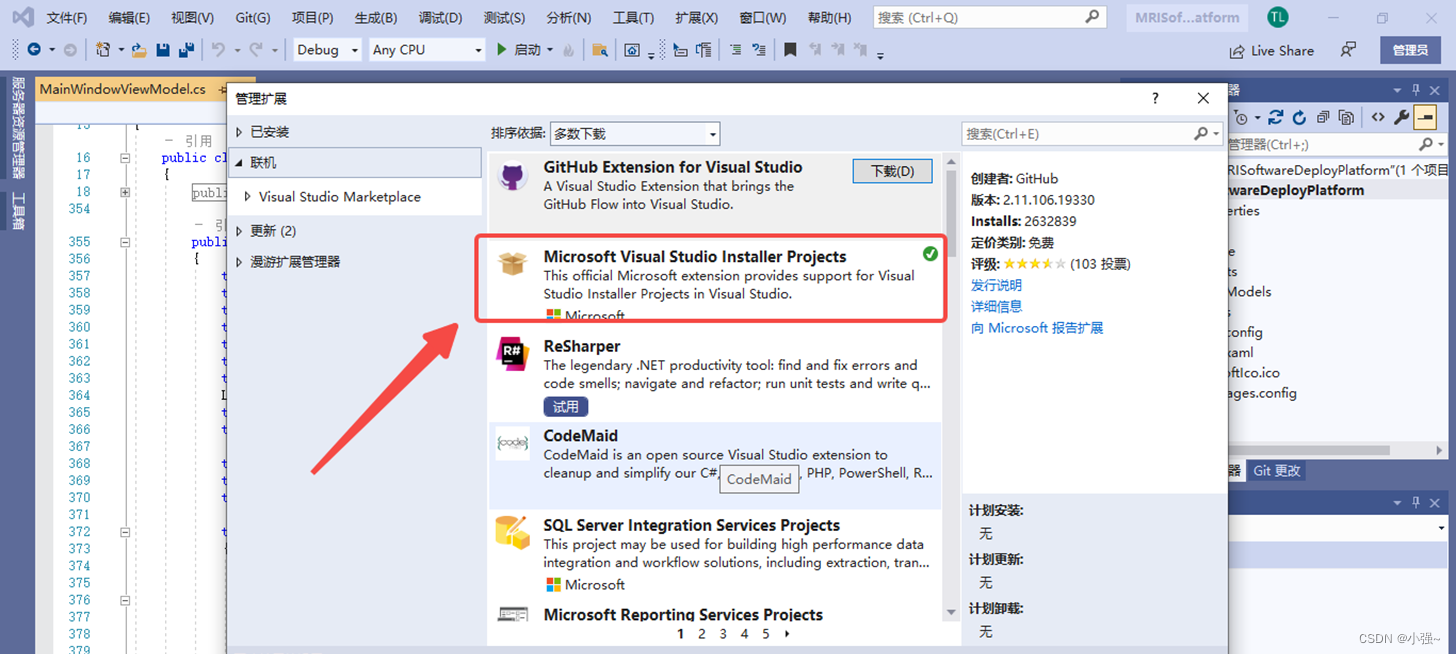The width and height of the screenshot is (1456, 654).
Task: Open the Any CPU platform dropdown
Action: [428, 50]
